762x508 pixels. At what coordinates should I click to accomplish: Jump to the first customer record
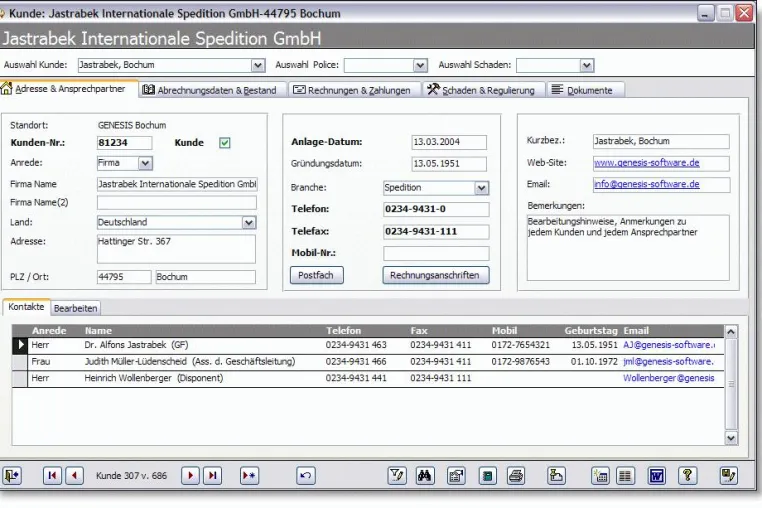tap(52, 475)
